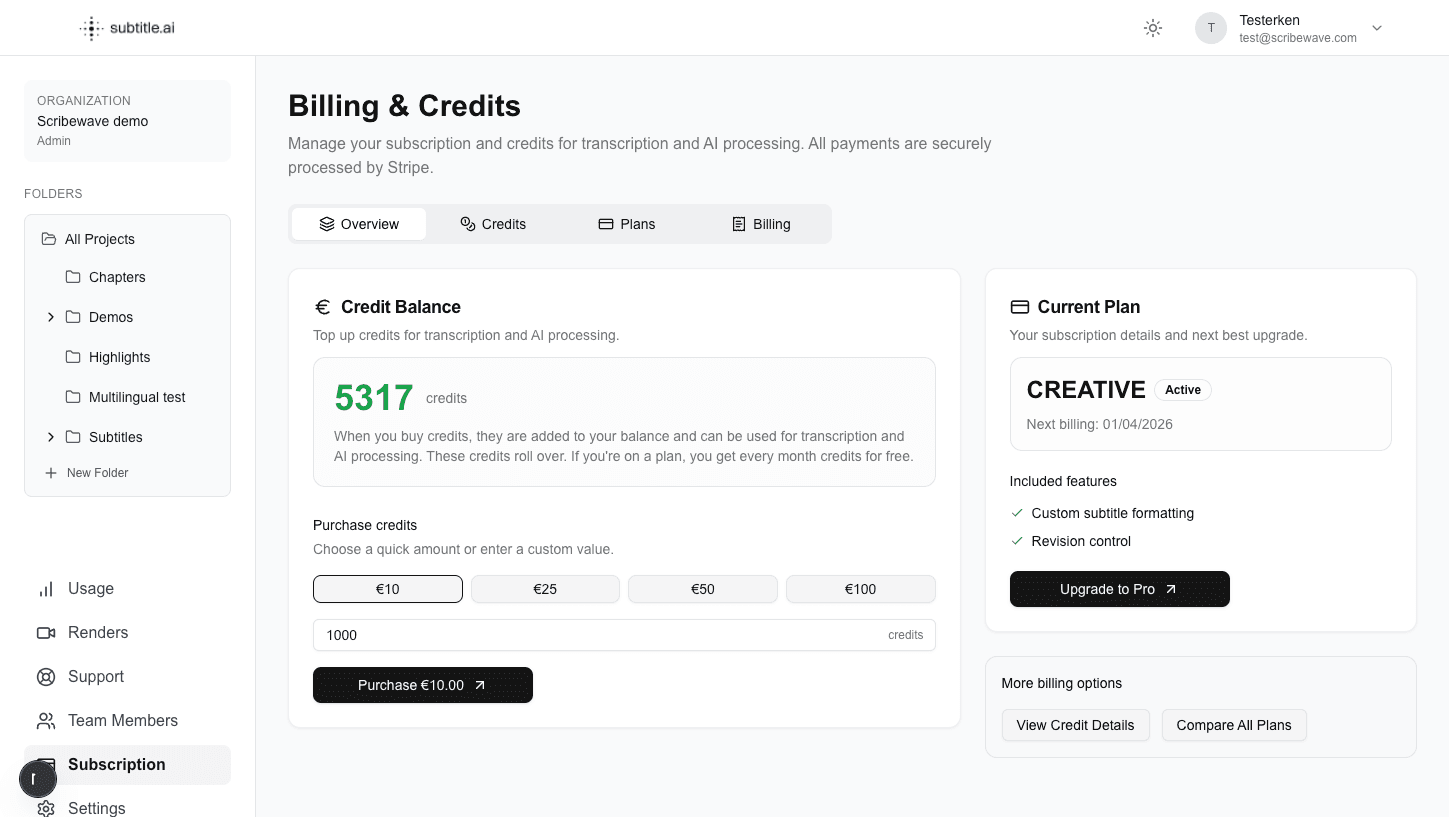Click the subtitle.ai logo
1449x817 pixels.
click(126, 27)
